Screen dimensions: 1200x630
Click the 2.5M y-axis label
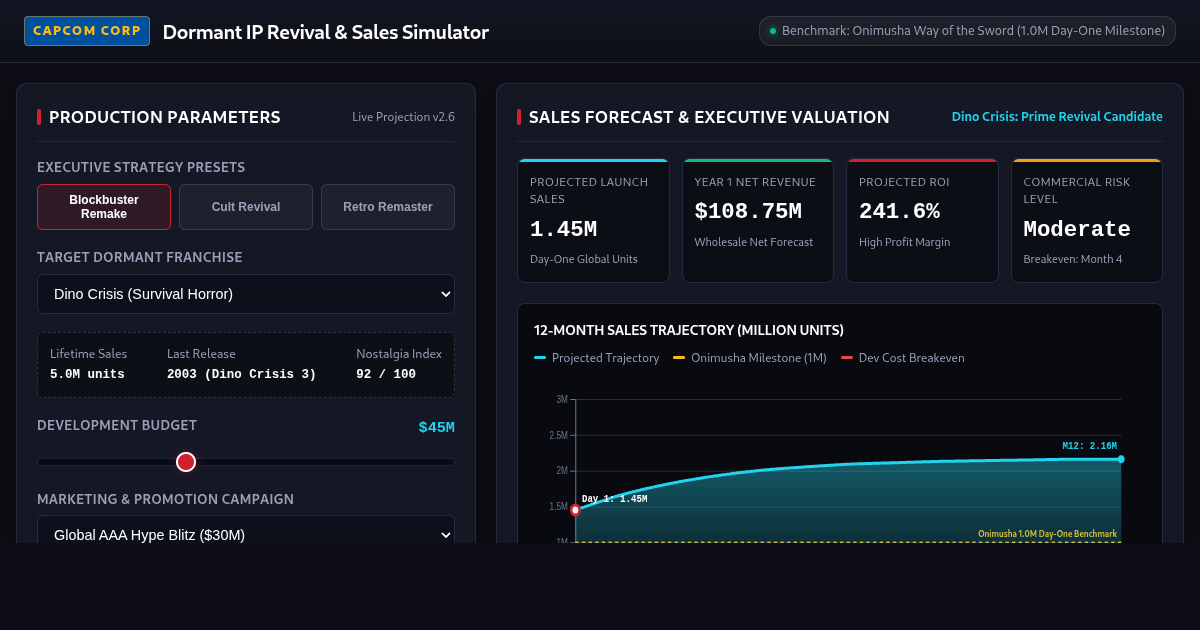tap(559, 435)
